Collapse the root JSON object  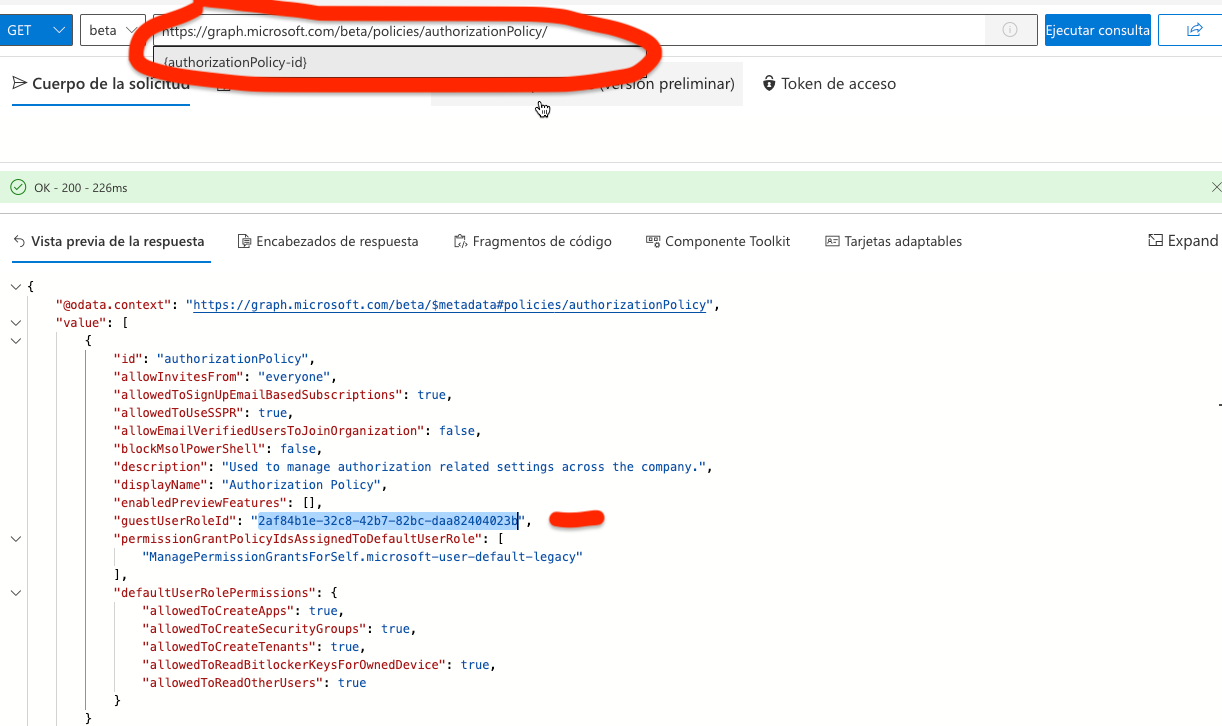tap(15, 287)
